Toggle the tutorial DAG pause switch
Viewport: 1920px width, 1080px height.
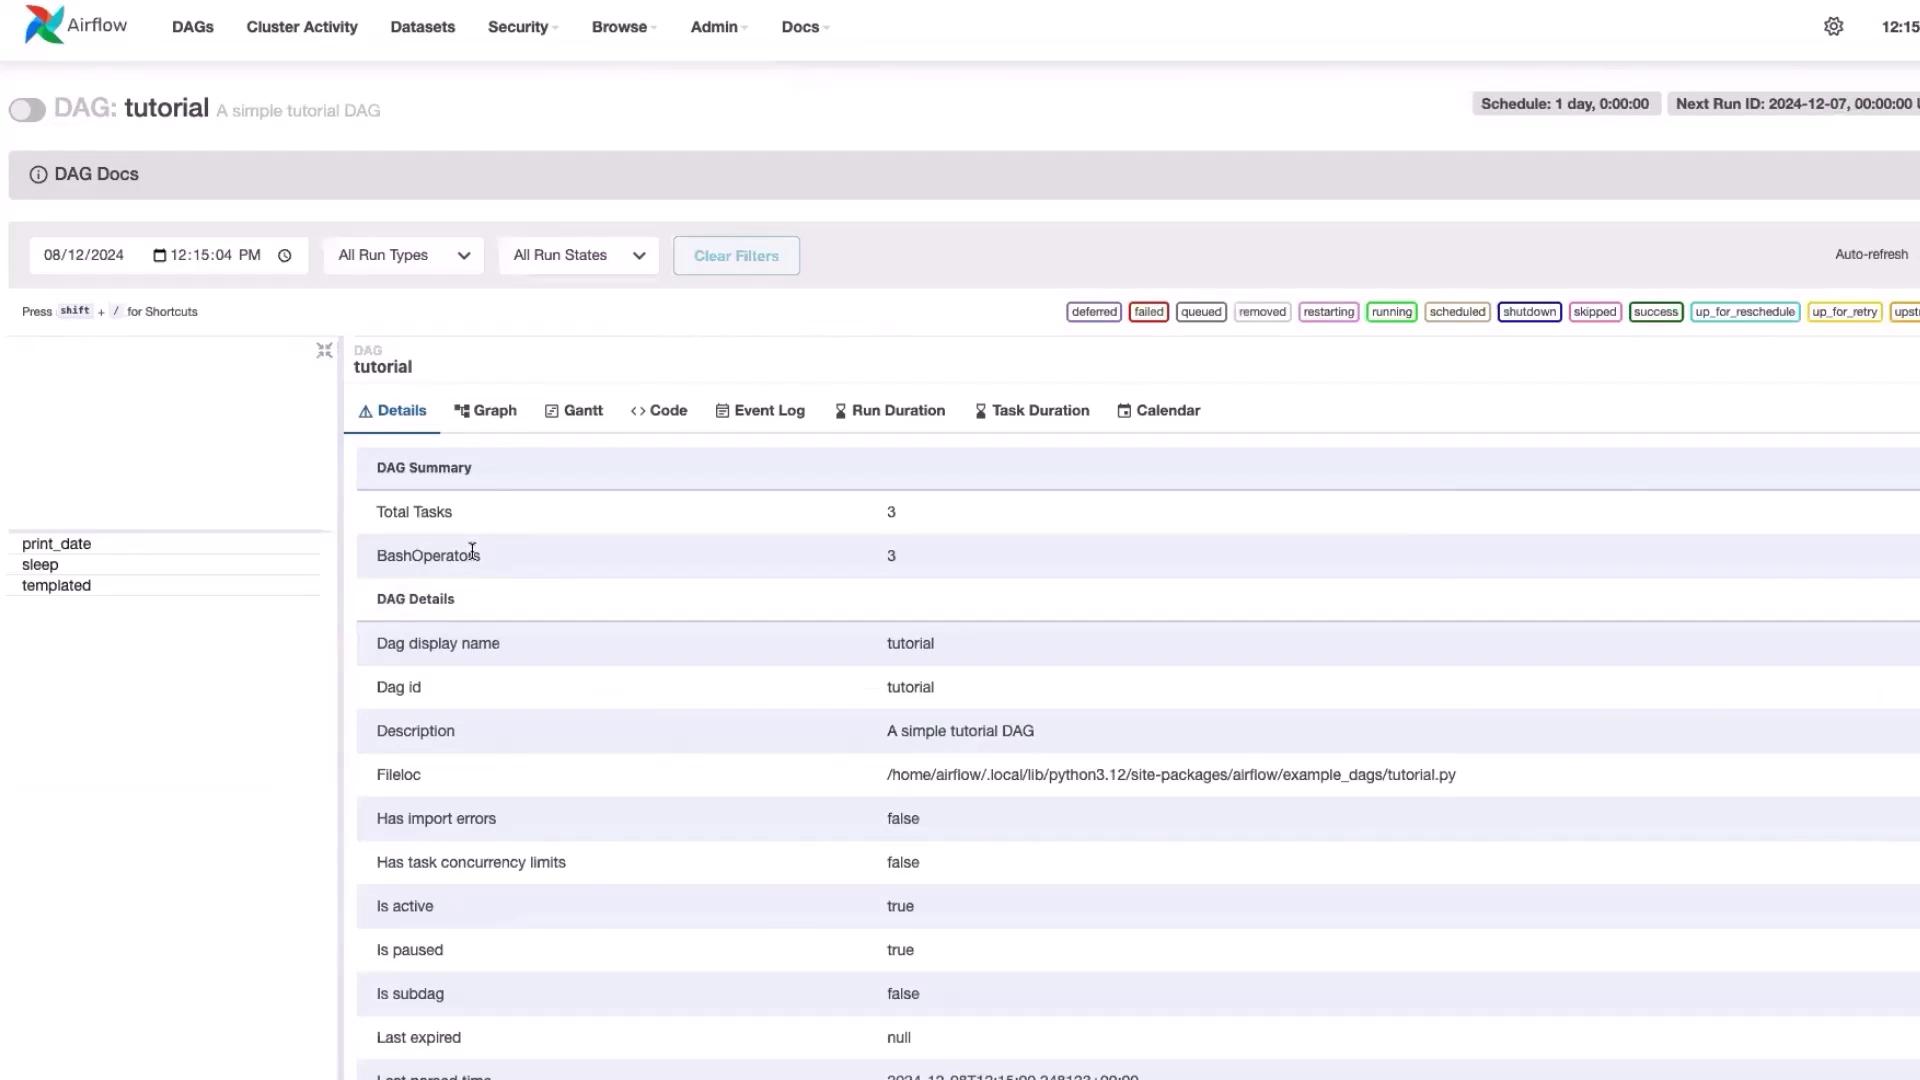(x=27, y=110)
